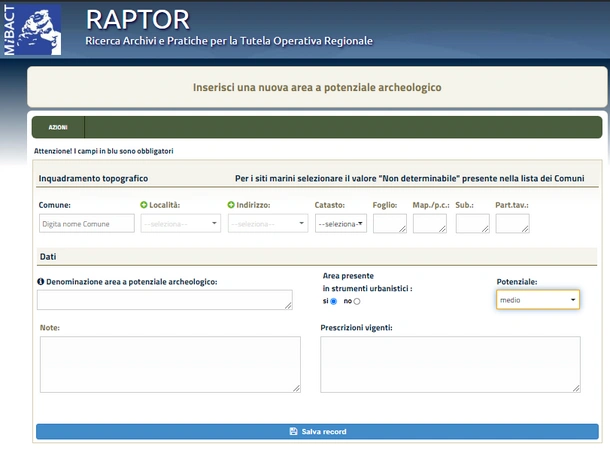This screenshot has height=450, width=610.
Task: Focus the Comune text field
Action: (x=86, y=224)
